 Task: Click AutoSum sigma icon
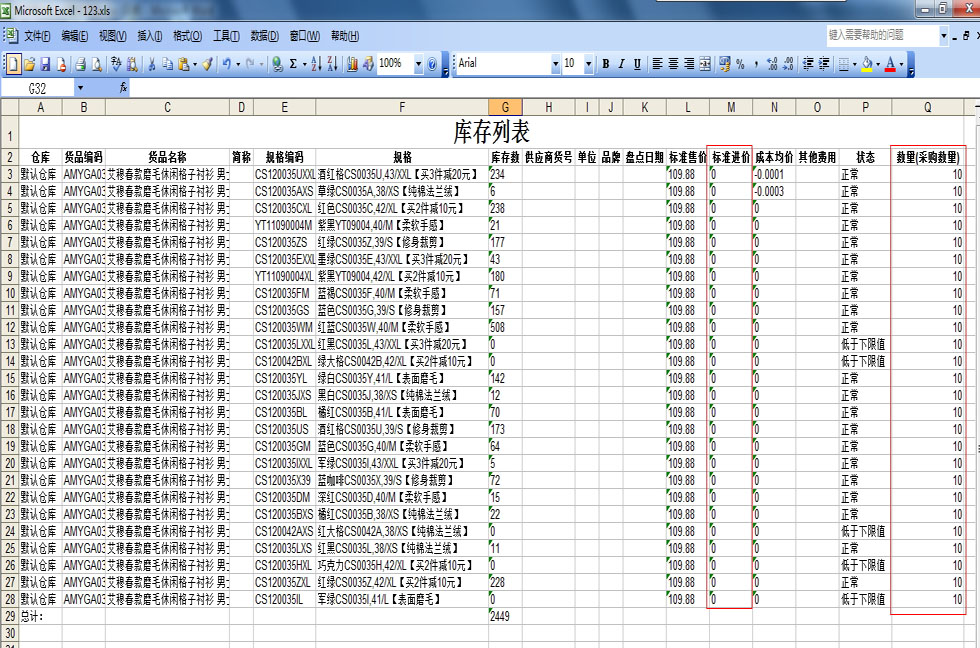pos(293,64)
